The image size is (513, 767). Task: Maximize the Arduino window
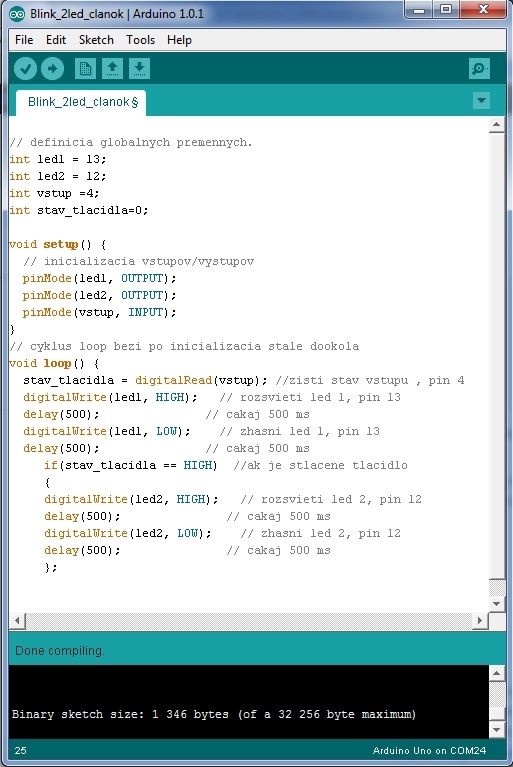click(446, 10)
